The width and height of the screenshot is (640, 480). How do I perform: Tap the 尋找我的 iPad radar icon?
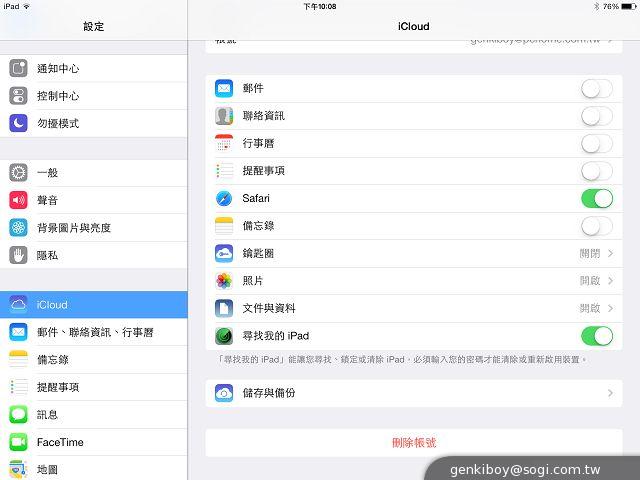224,336
